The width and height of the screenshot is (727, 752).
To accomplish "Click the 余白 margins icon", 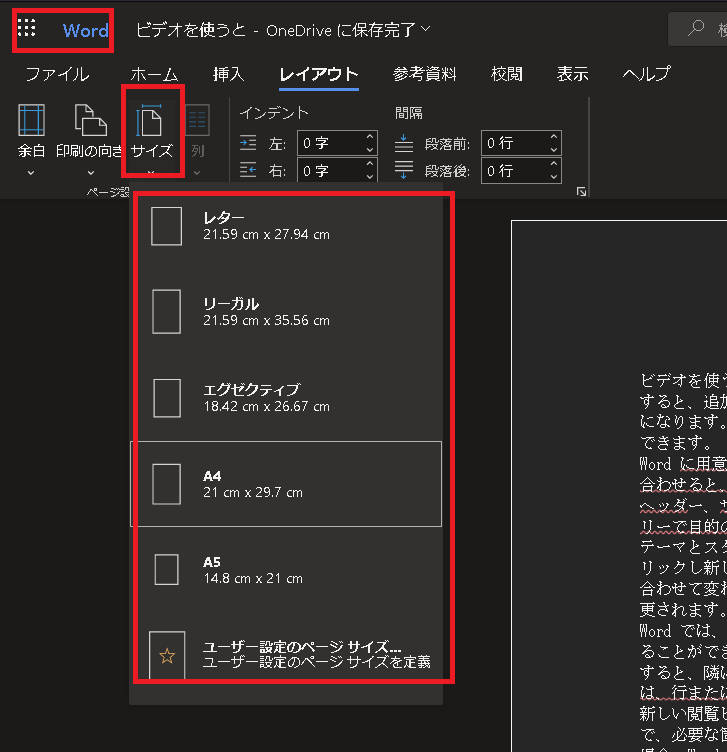I will 32,120.
